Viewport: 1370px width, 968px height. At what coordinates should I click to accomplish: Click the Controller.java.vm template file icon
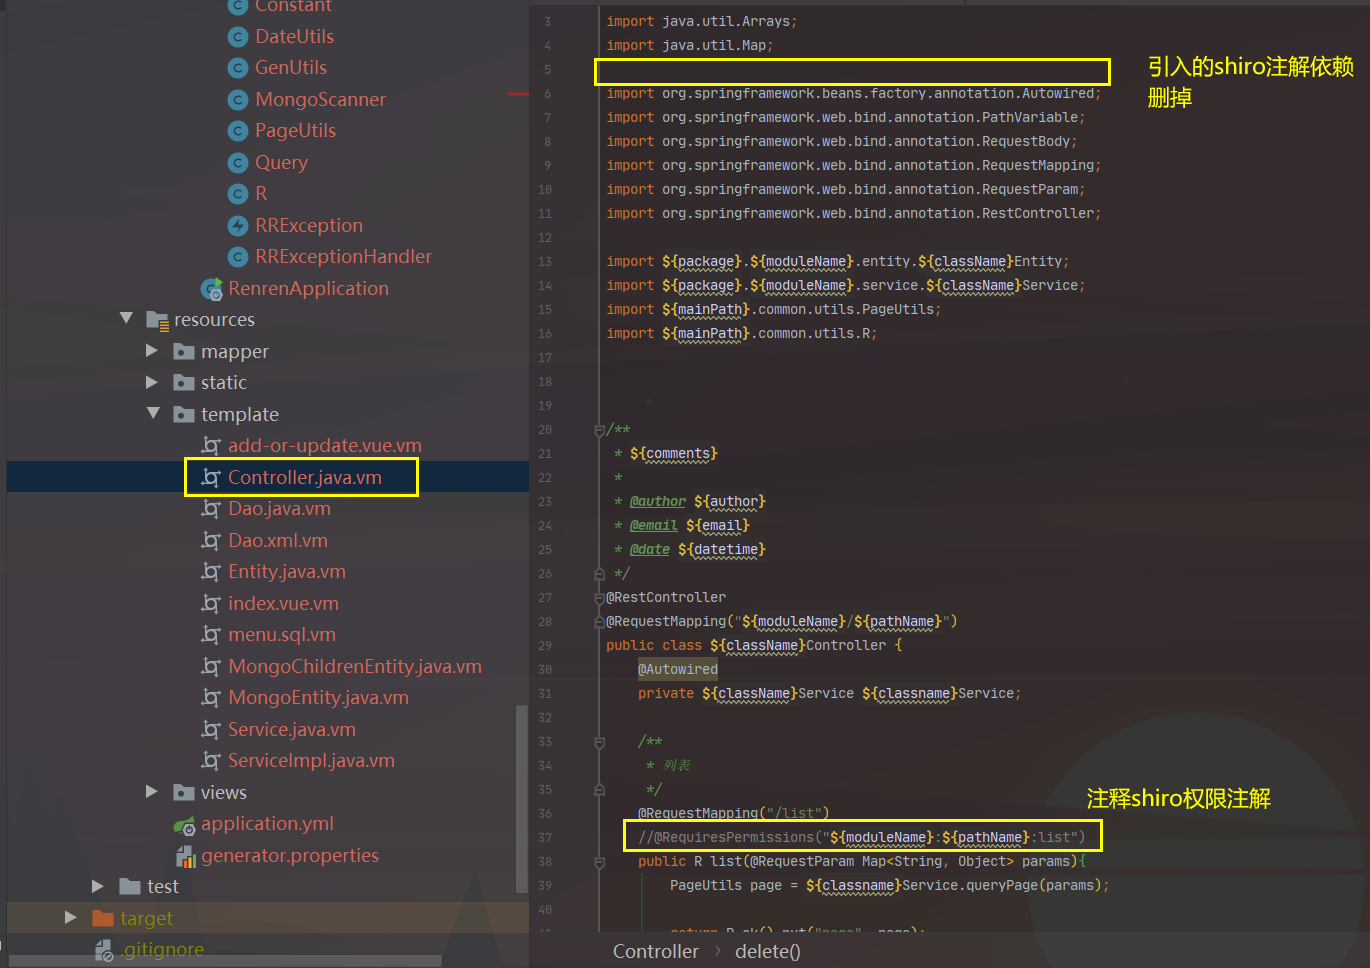[210, 478]
